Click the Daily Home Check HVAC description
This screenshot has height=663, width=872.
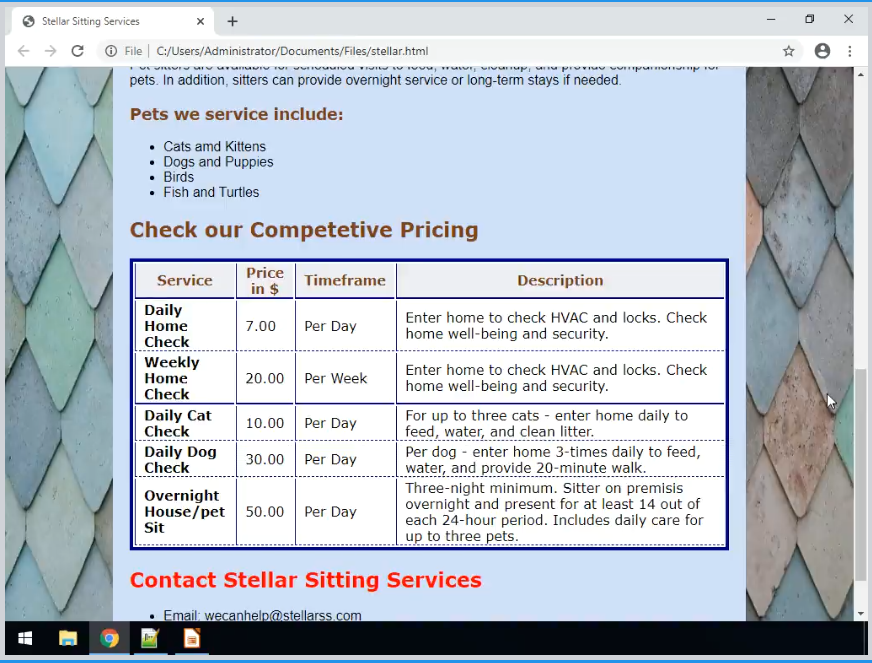[561, 326]
